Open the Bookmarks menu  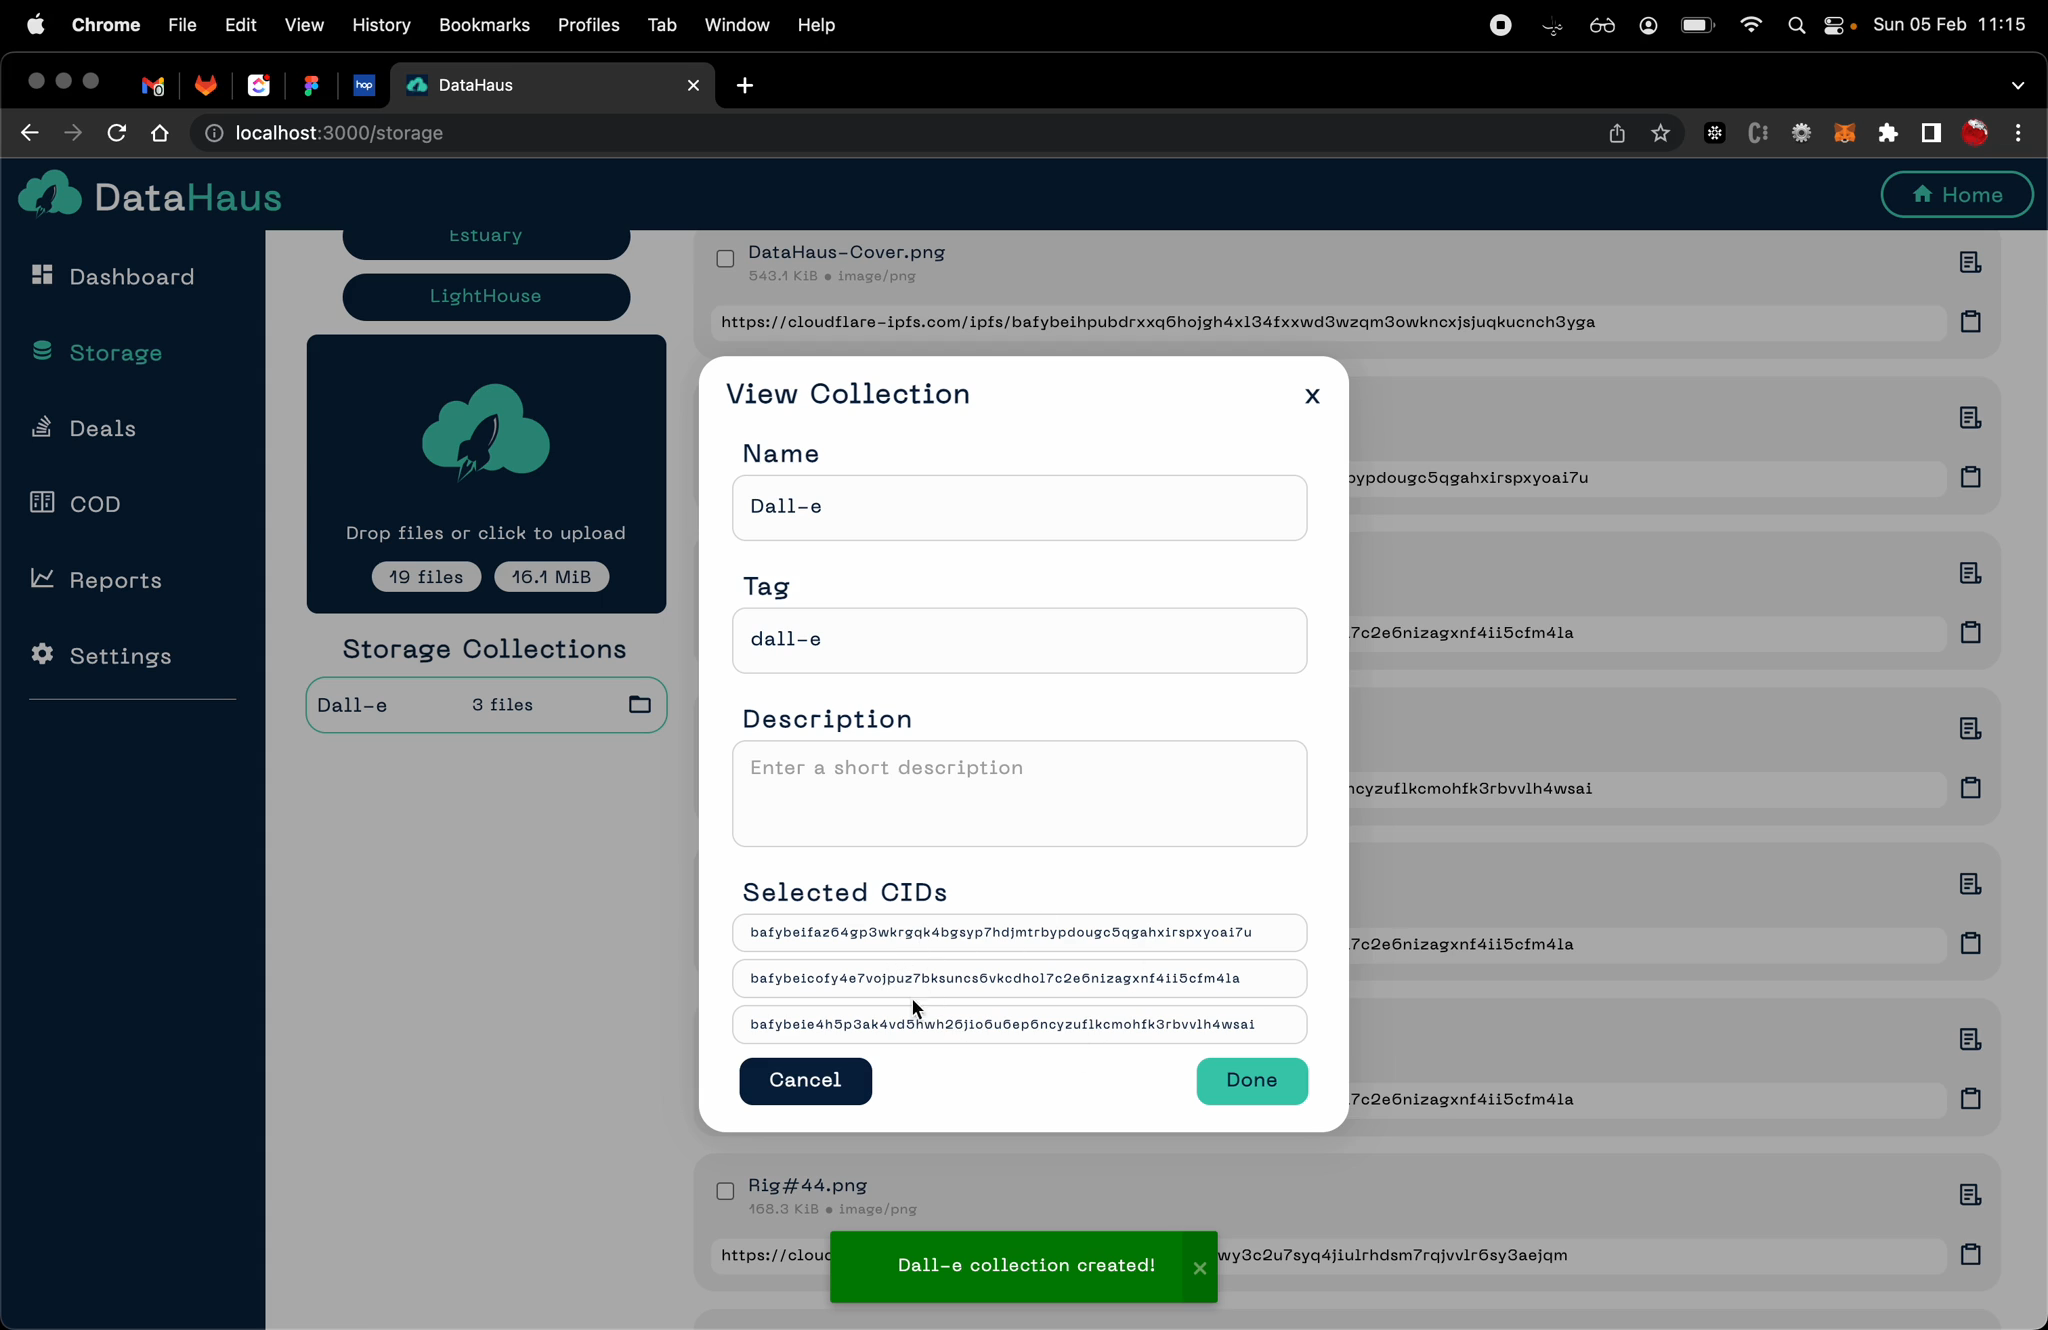484,25
